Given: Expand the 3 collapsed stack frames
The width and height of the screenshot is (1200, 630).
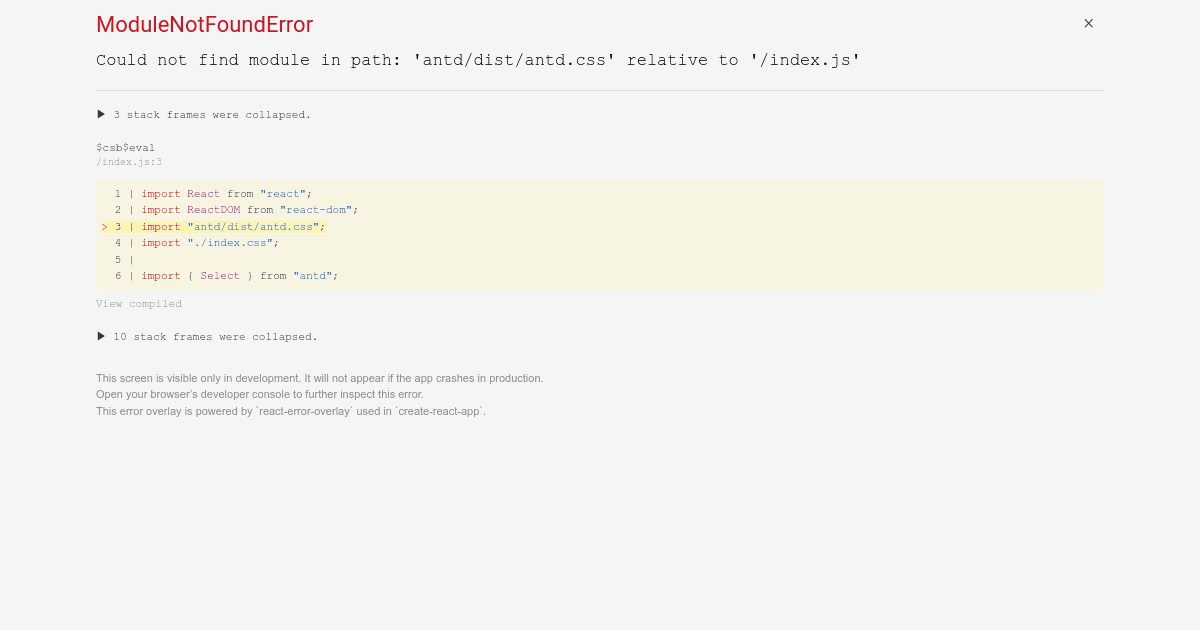Looking at the screenshot, I should click(x=204, y=114).
